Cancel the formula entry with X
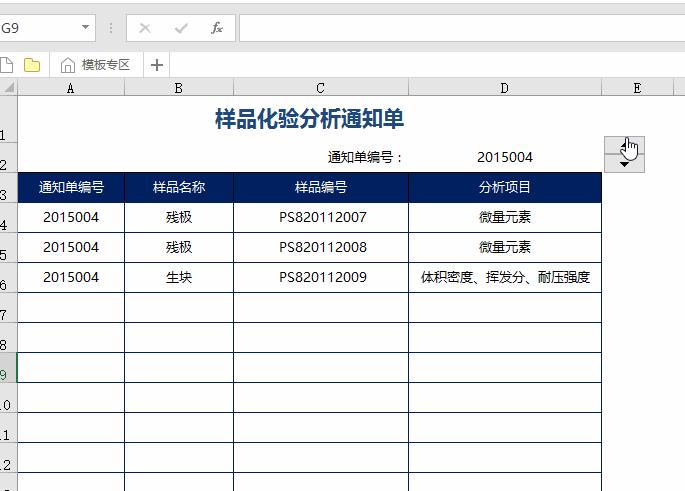Viewport: 685px width, 491px height. pos(145,28)
